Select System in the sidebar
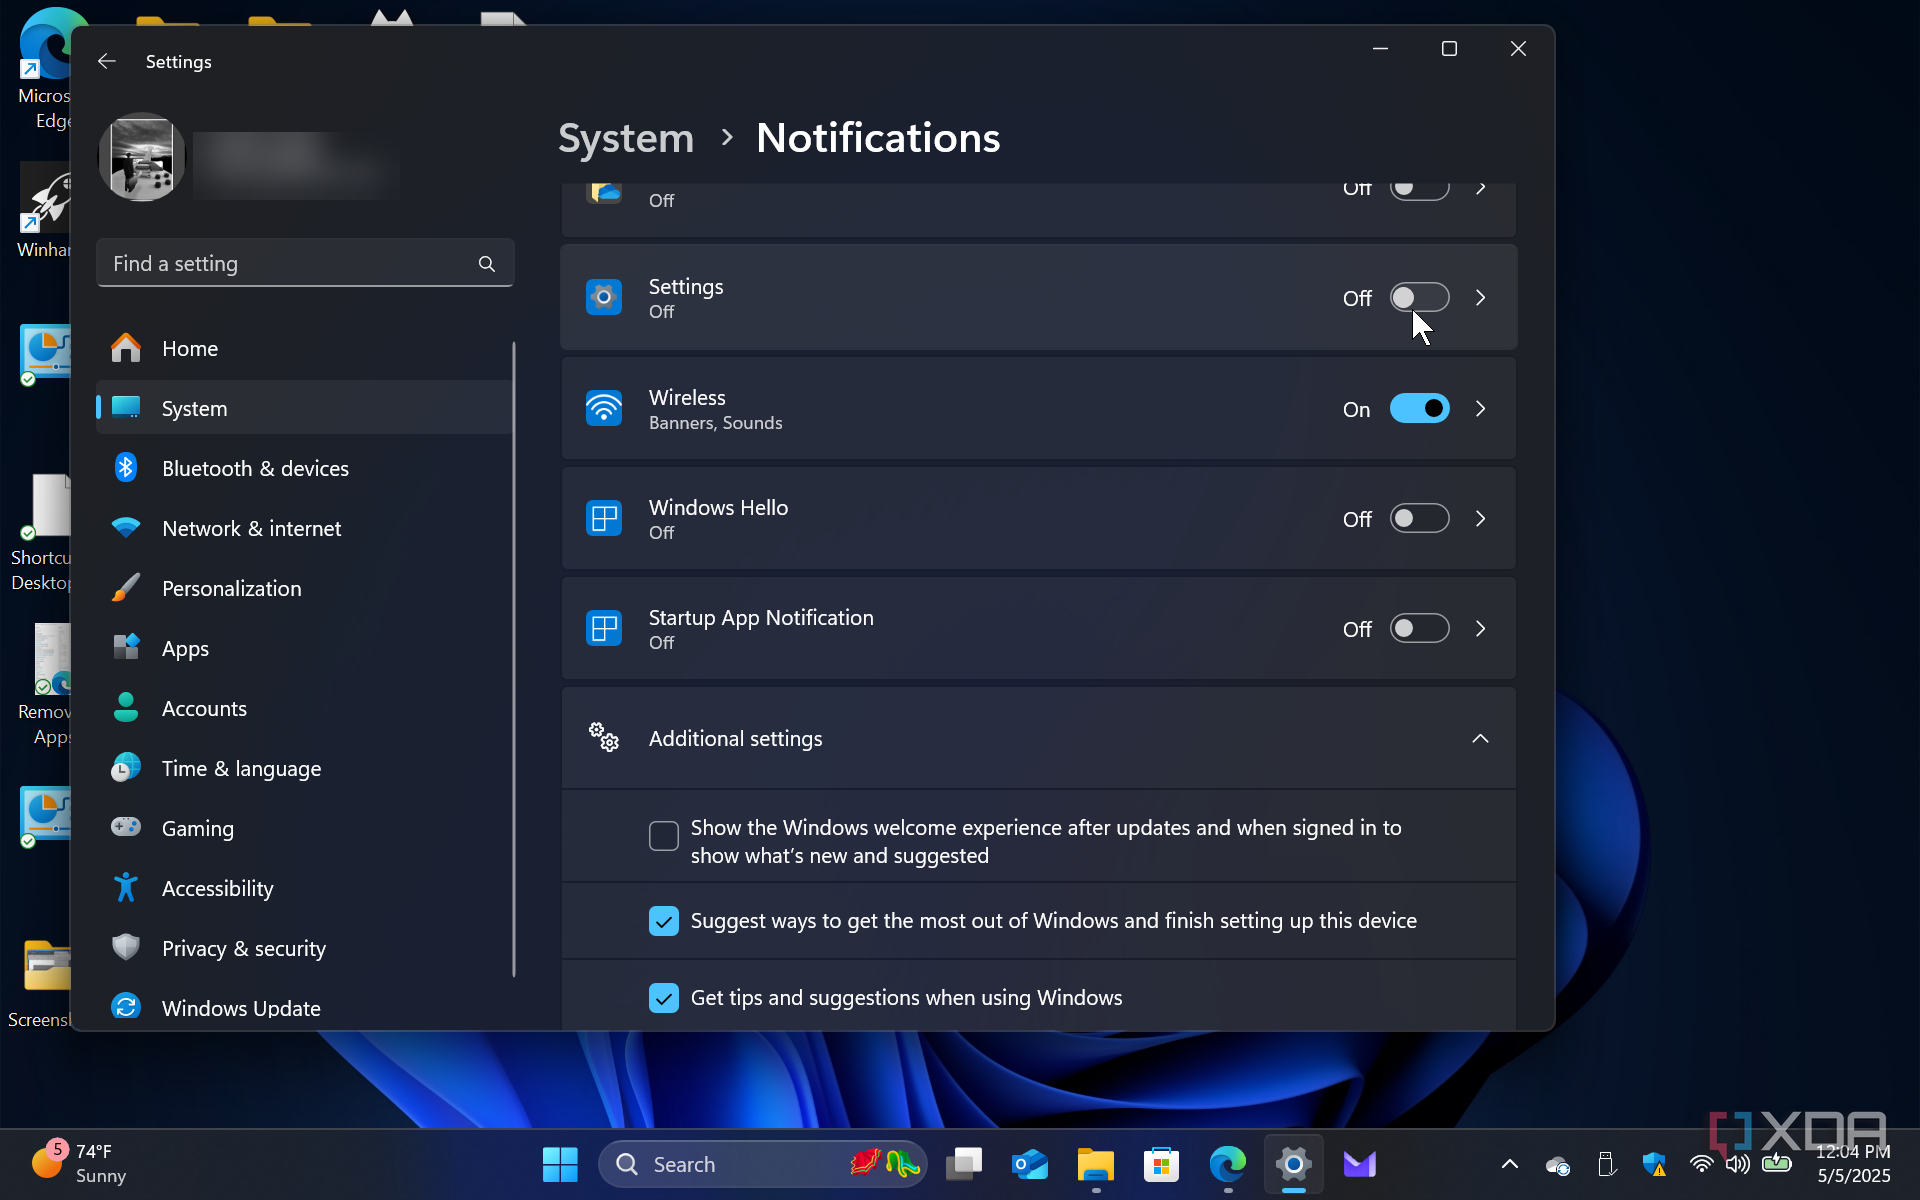This screenshot has width=1920, height=1200. coord(304,408)
